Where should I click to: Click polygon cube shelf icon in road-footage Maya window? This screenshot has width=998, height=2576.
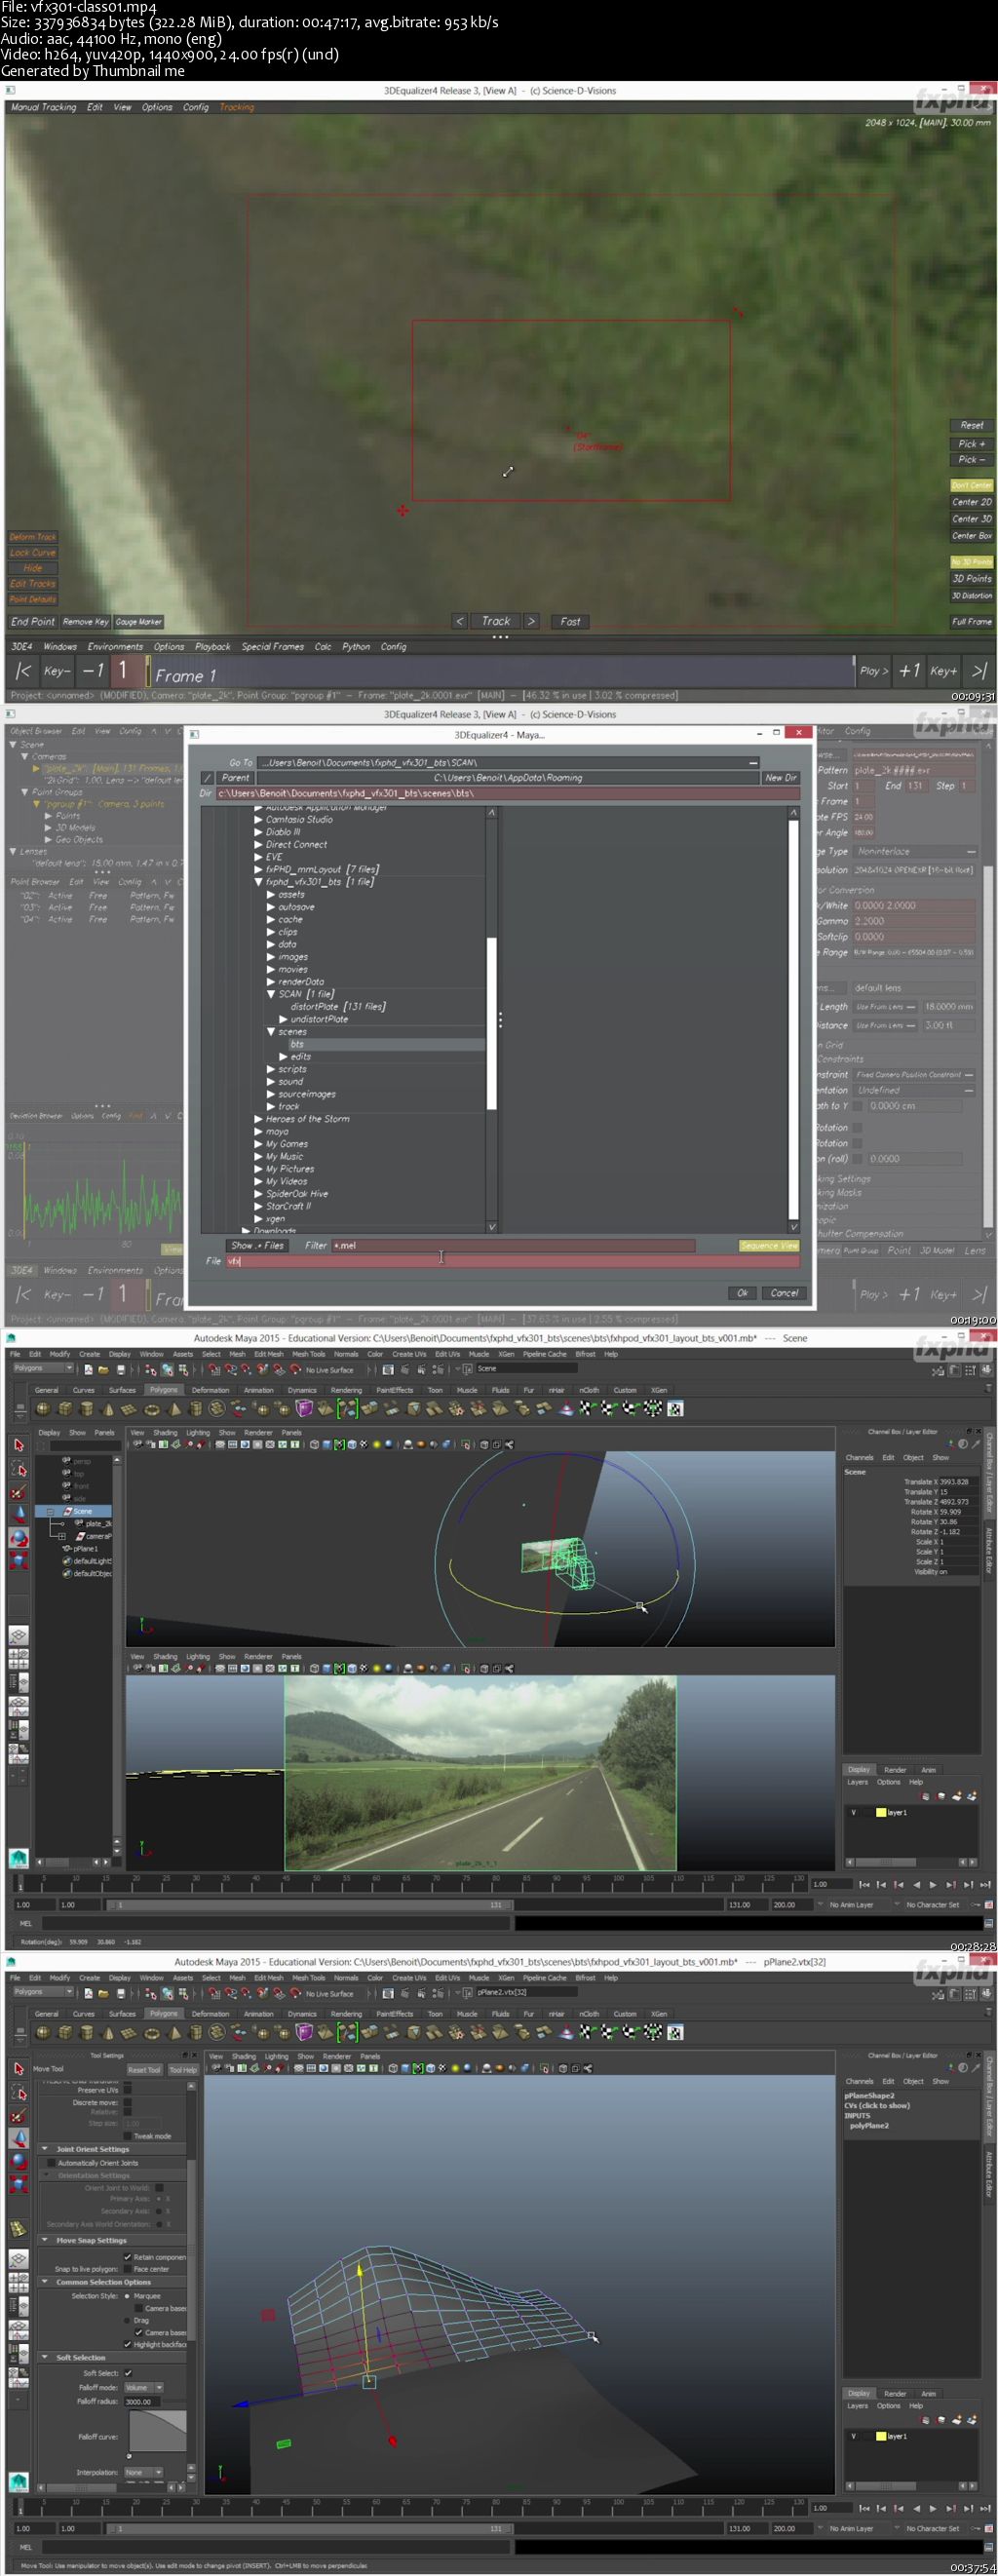click(x=64, y=1408)
